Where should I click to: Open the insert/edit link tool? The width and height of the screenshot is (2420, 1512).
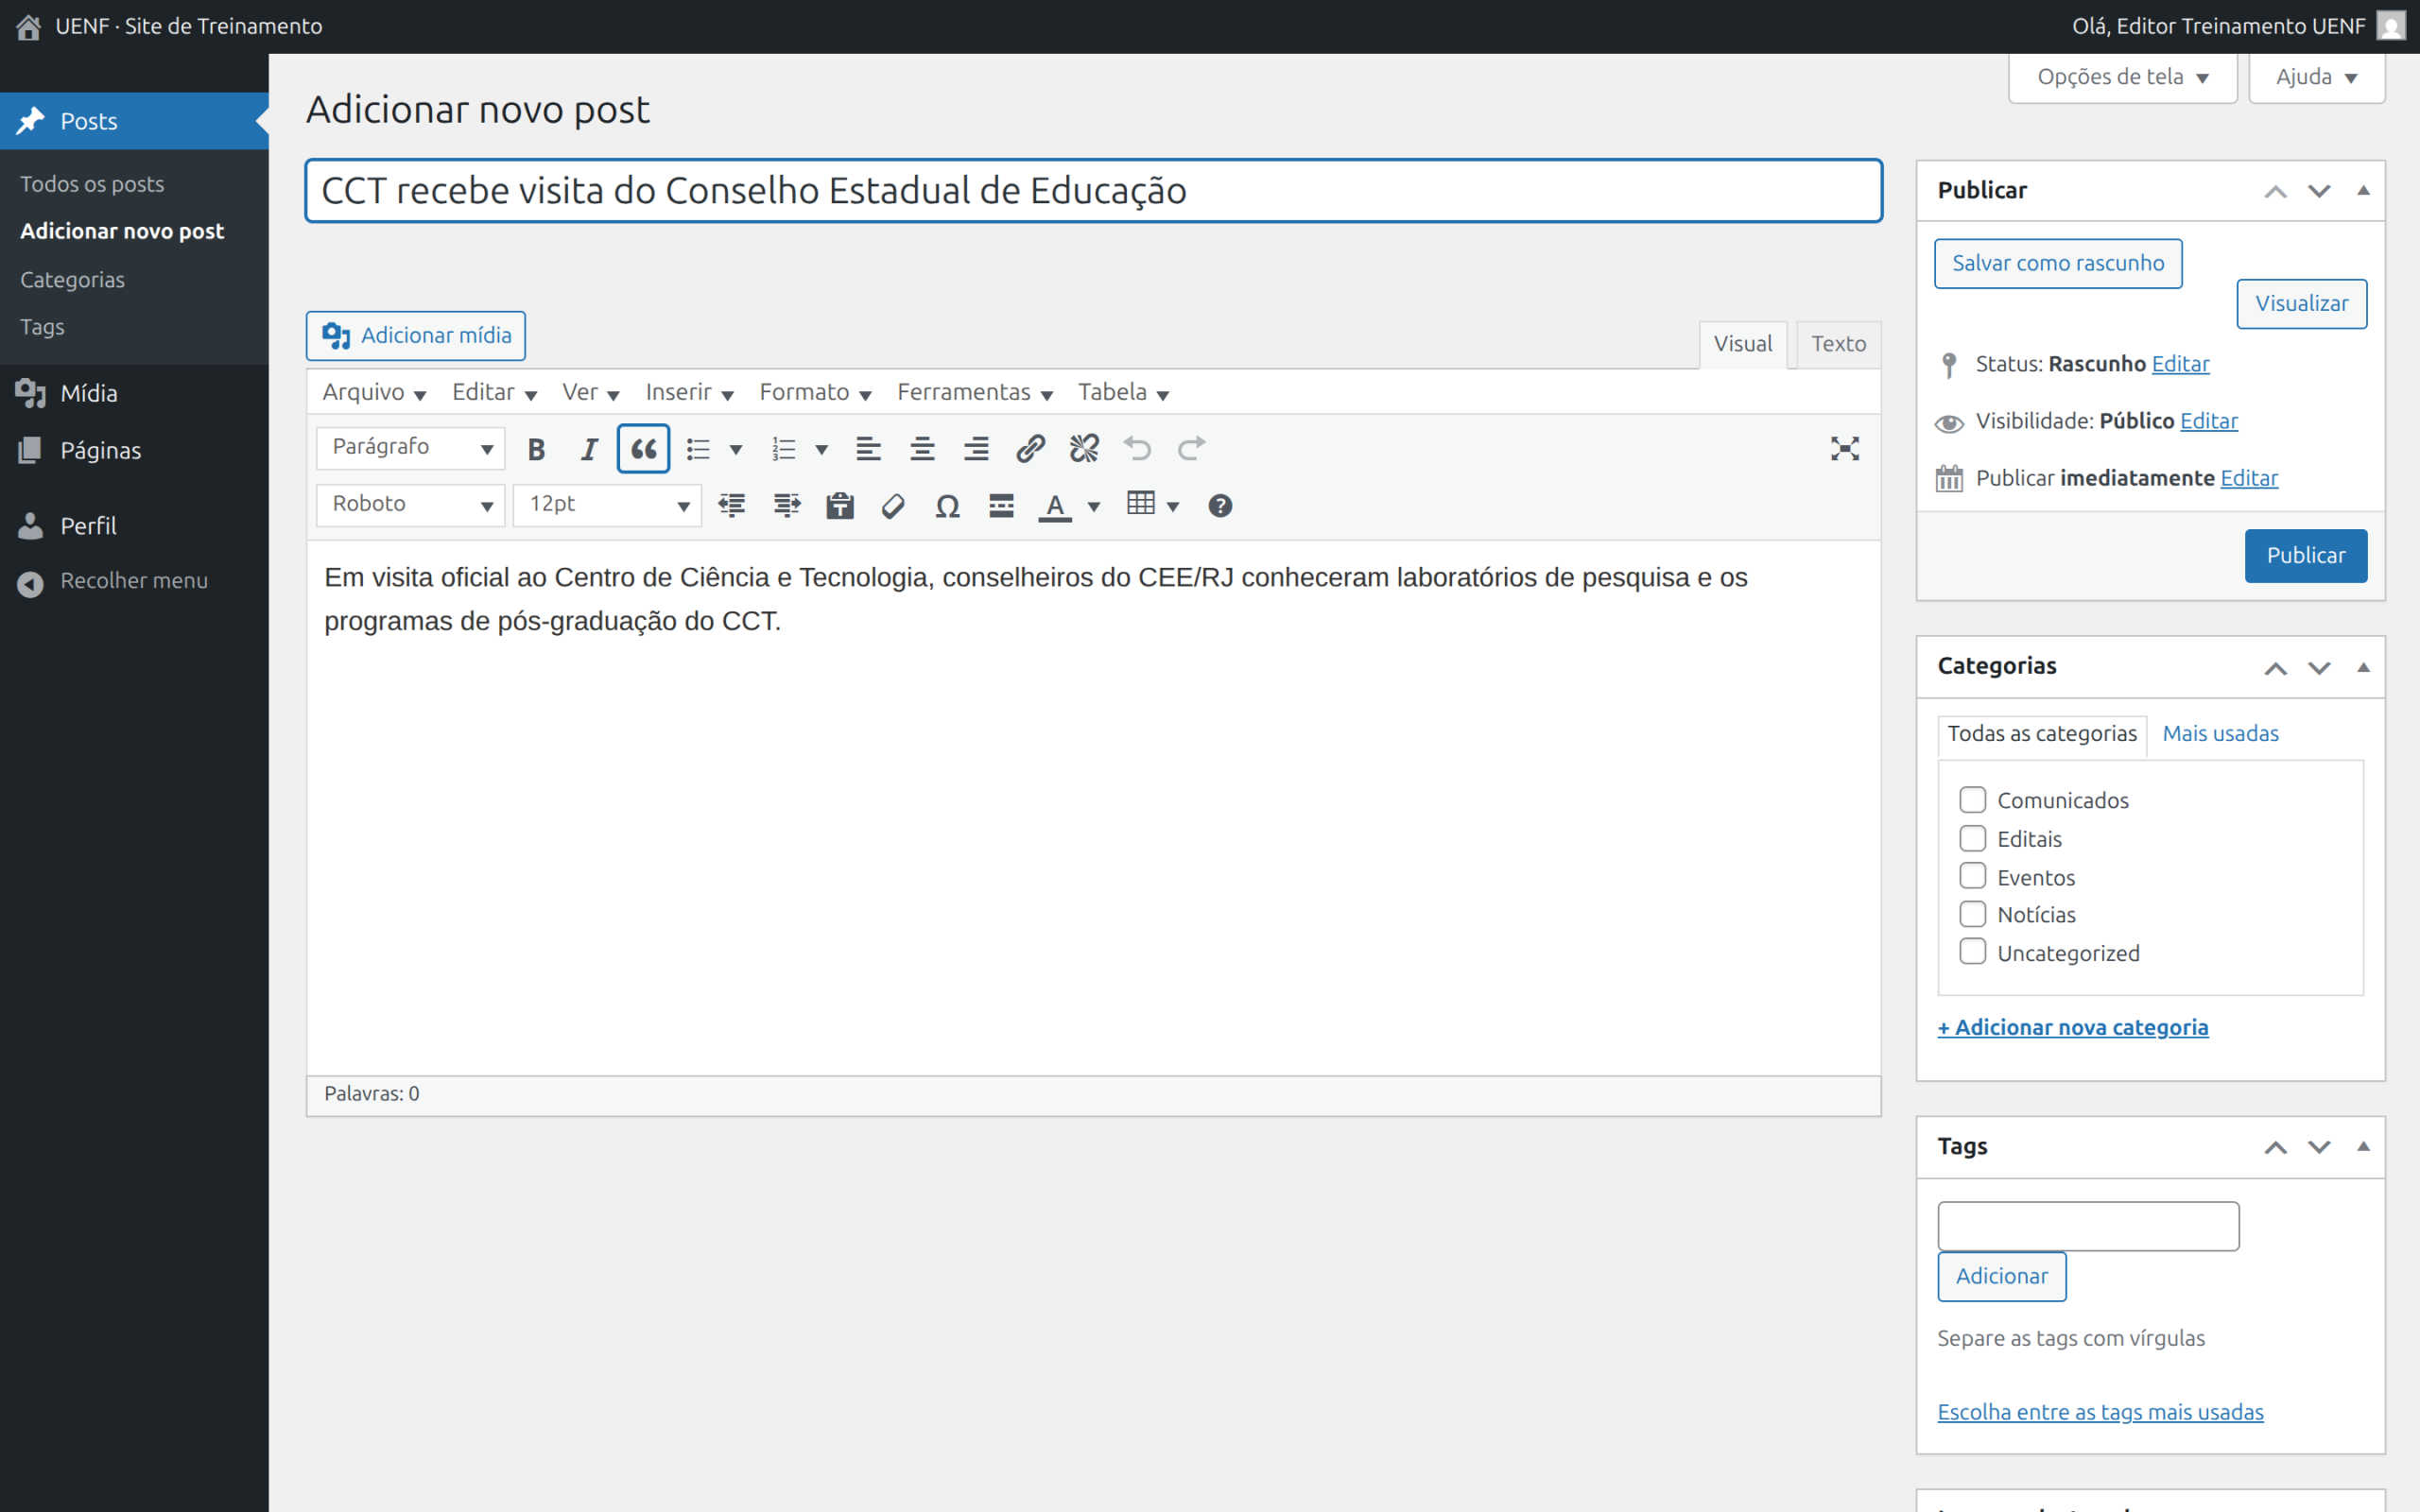1030,449
